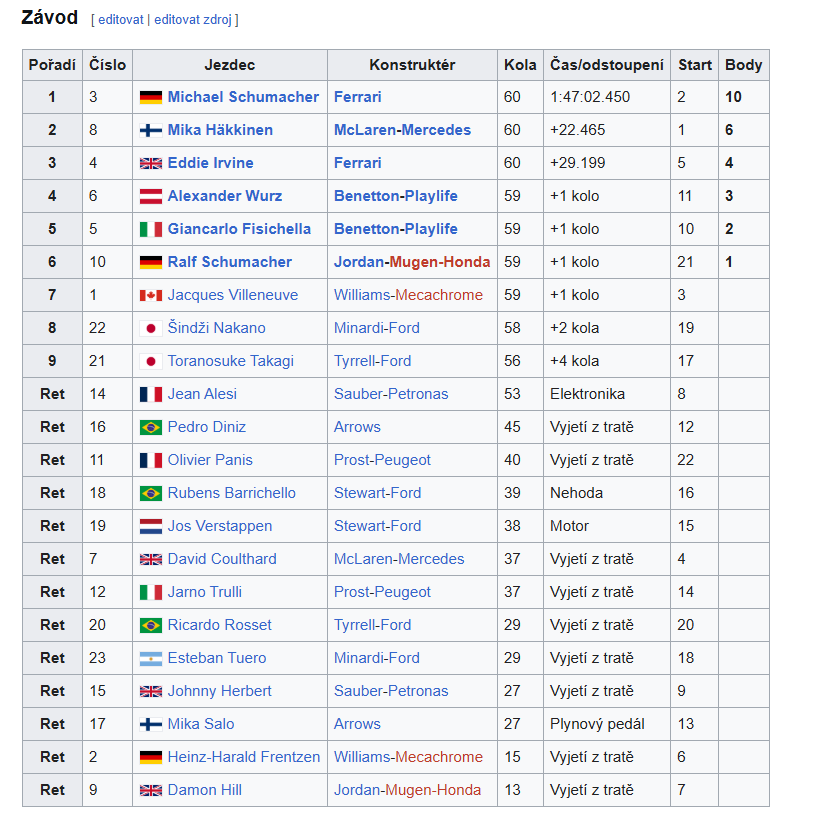Screen dimensions: 823x827
Task: Open the red Mugen-Honda link in Ralf Schumacher's row
Action: [440, 262]
